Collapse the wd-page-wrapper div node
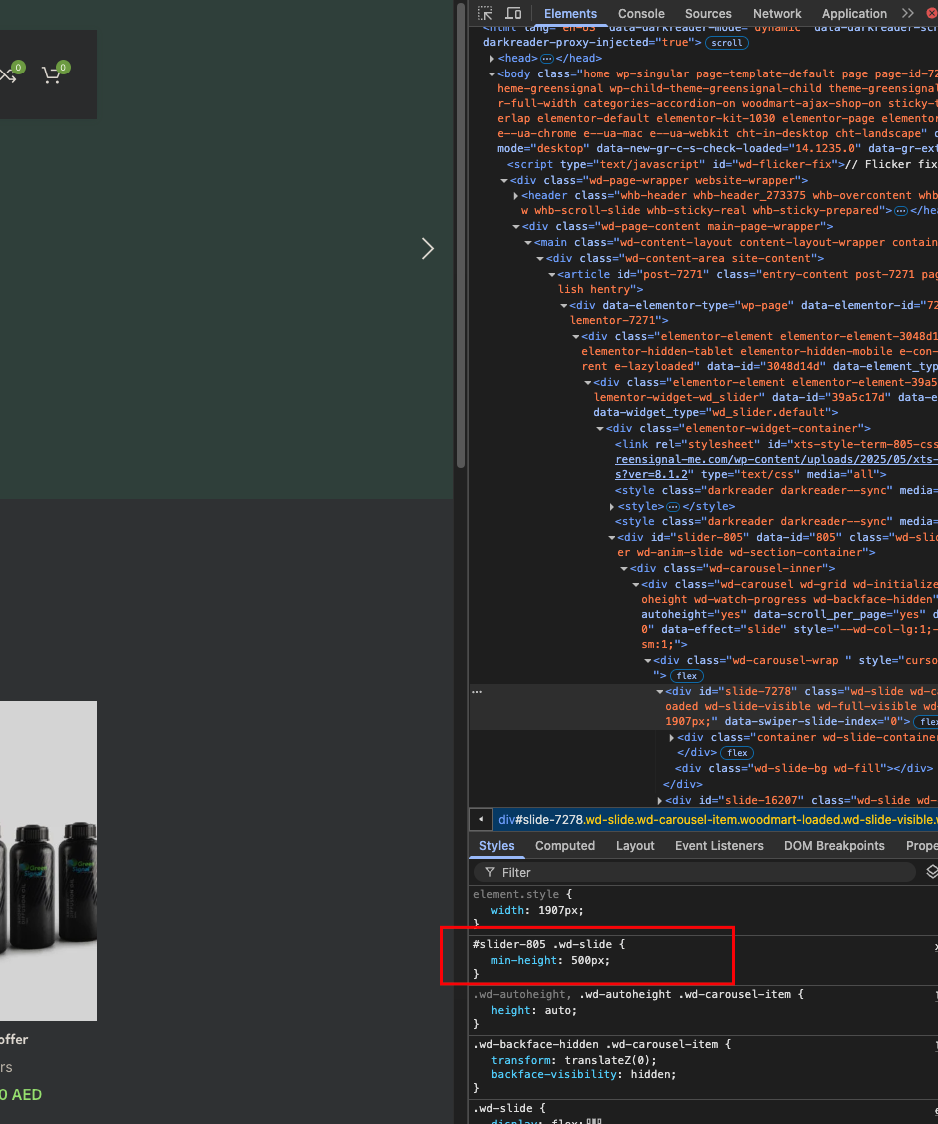Image resolution: width=938 pixels, height=1124 pixels. (504, 181)
